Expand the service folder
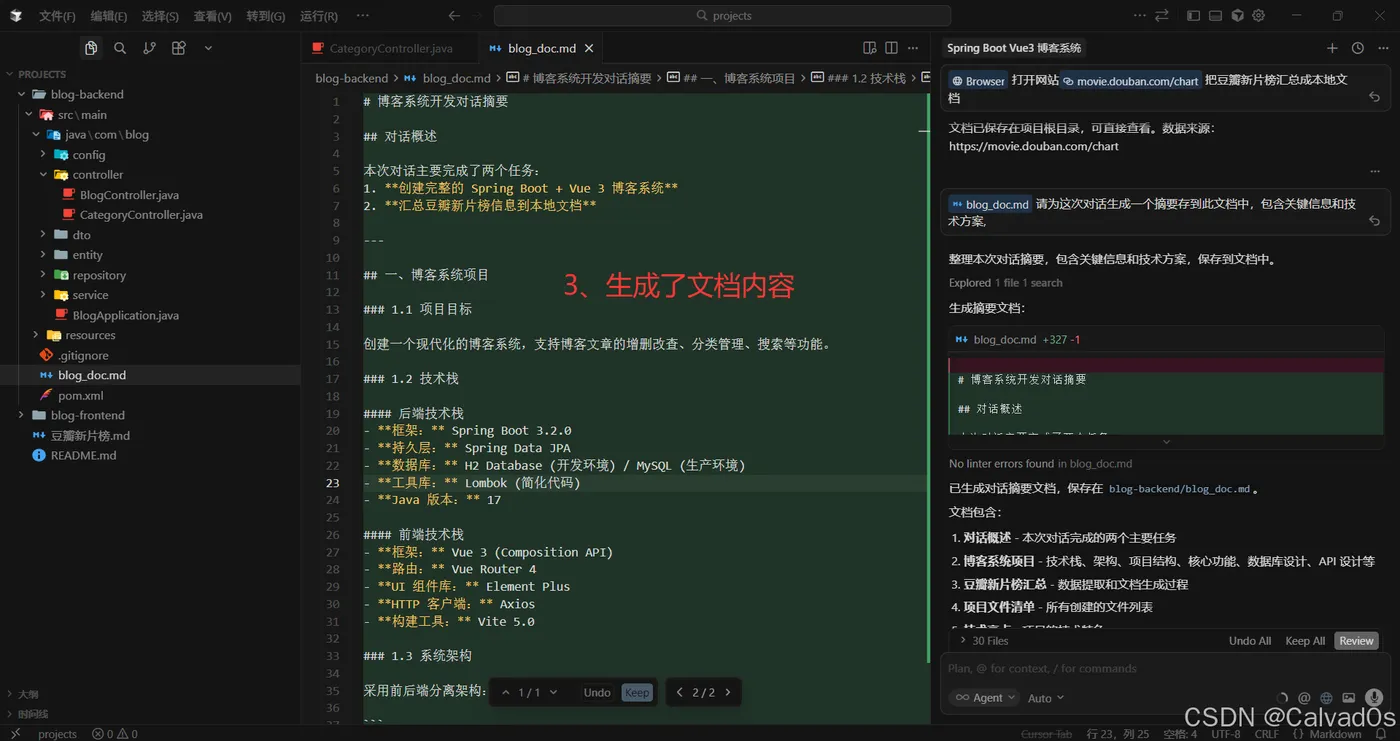 tap(43, 295)
